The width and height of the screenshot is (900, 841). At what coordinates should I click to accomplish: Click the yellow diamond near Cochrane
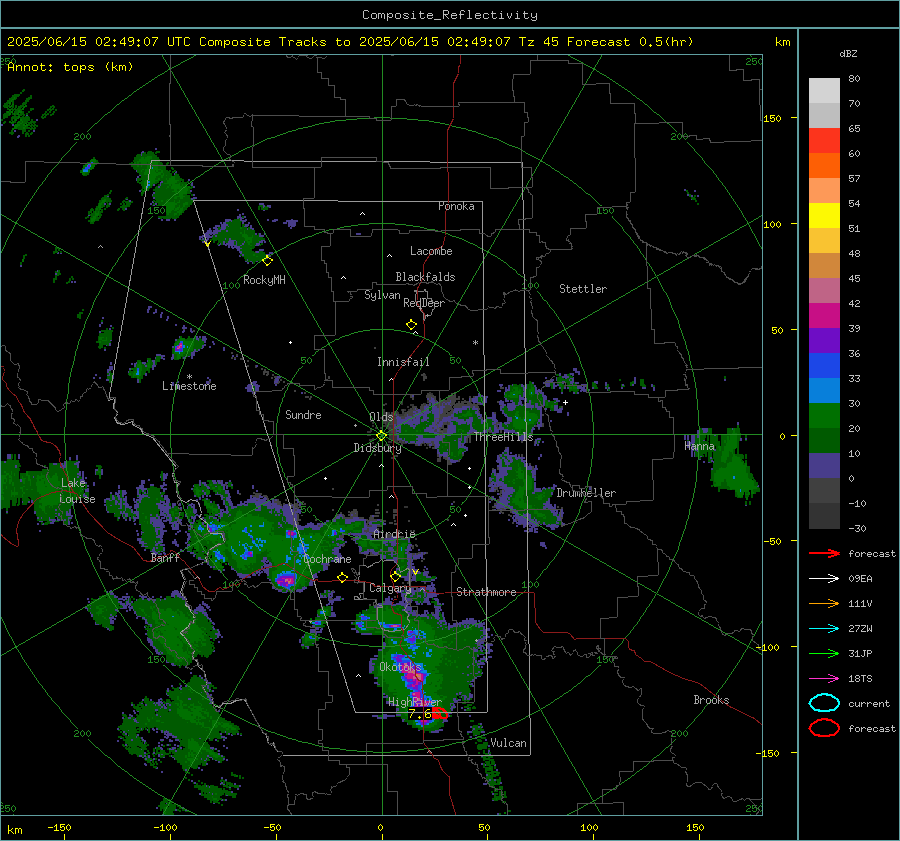point(343,578)
